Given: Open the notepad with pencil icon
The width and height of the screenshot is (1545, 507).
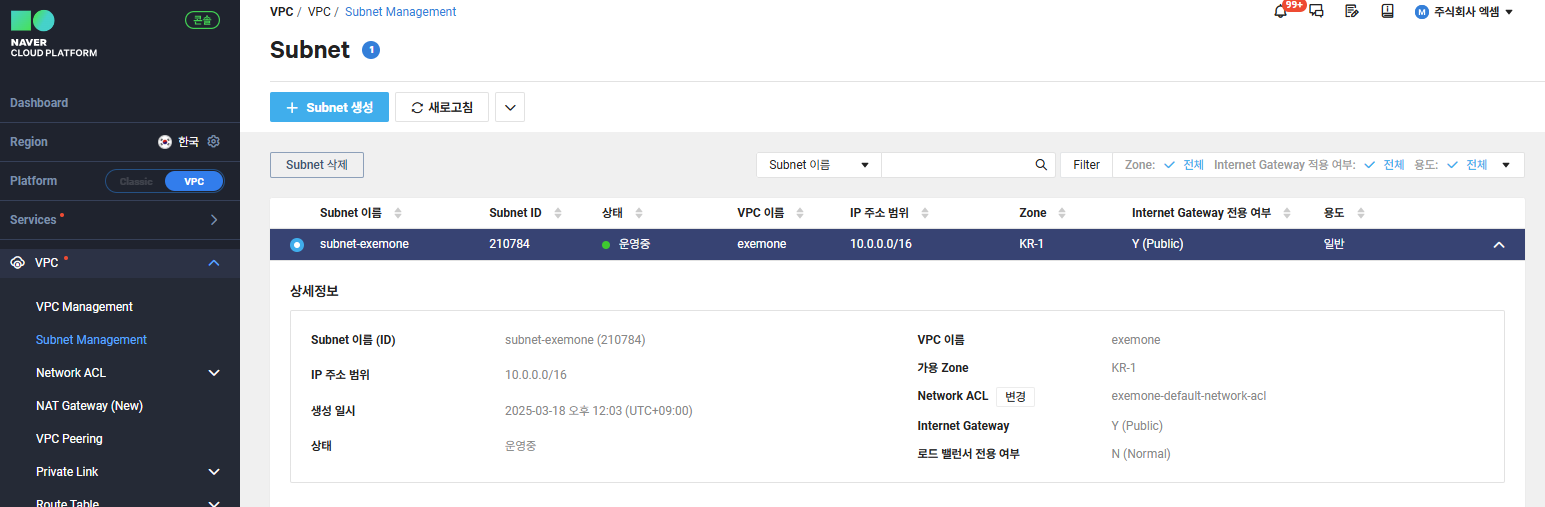Looking at the screenshot, I should [x=1352, y=12].
